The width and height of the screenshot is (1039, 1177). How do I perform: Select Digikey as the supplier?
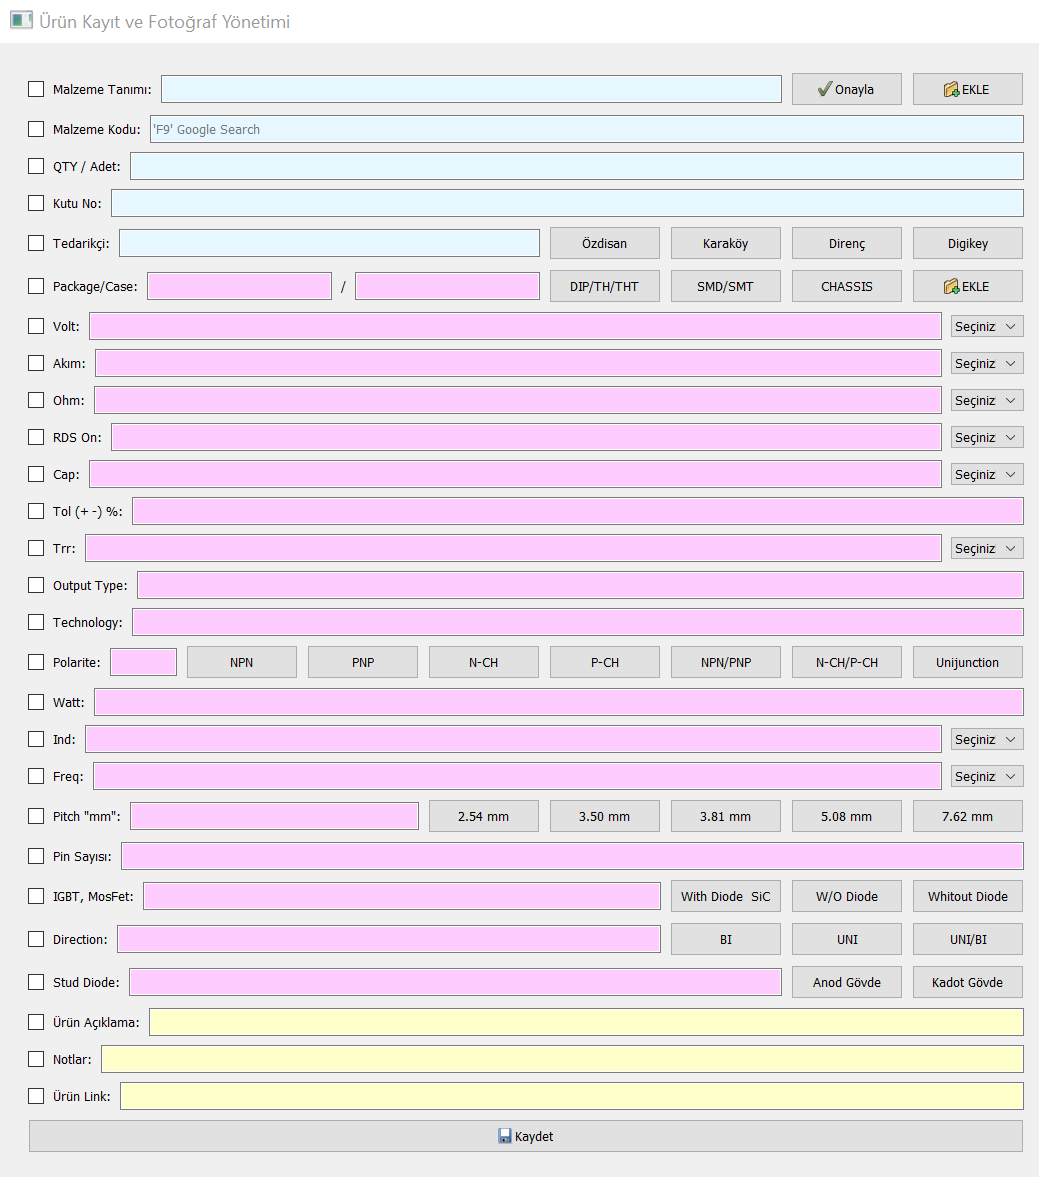967,243
